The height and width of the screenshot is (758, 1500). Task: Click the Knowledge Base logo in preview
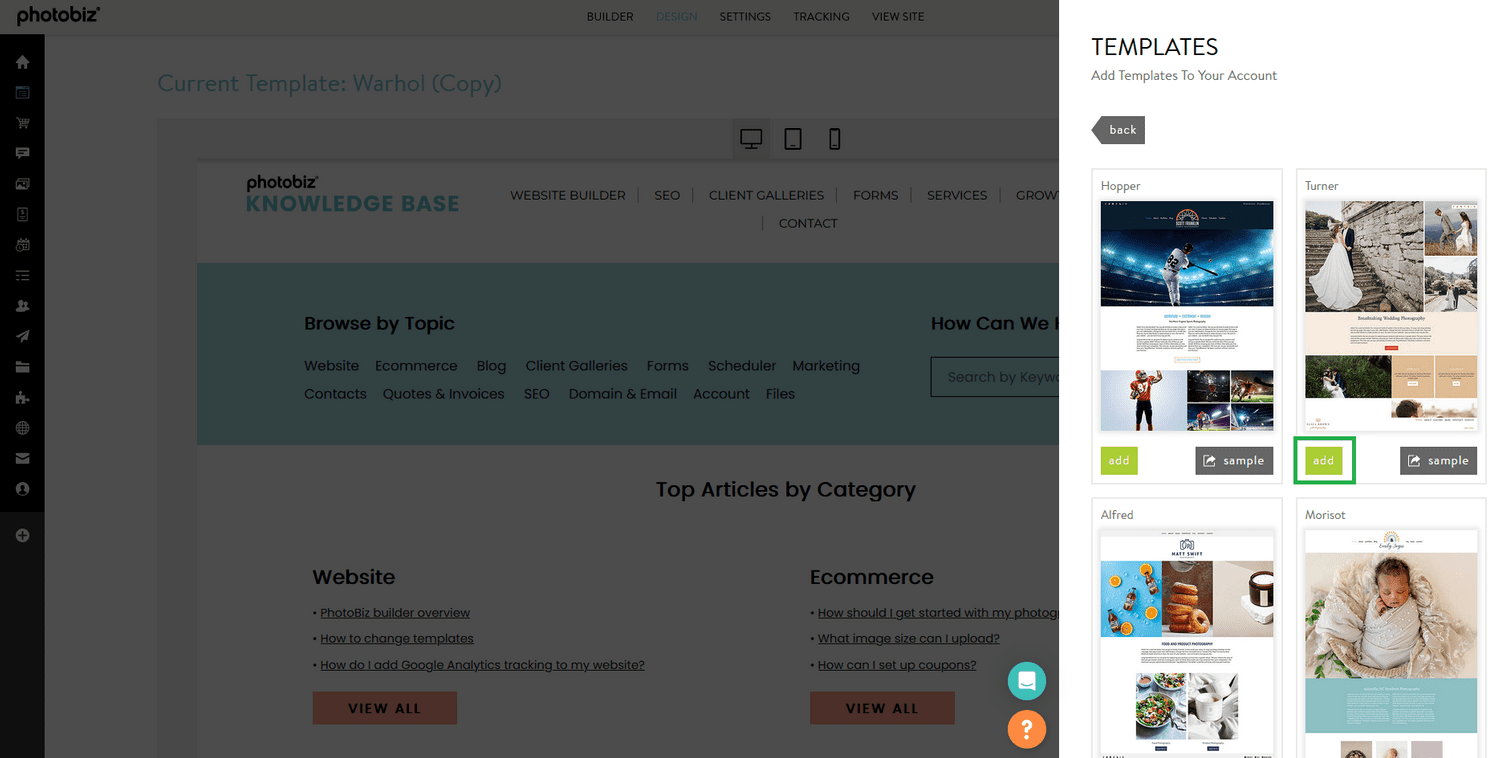pos(353,195)
